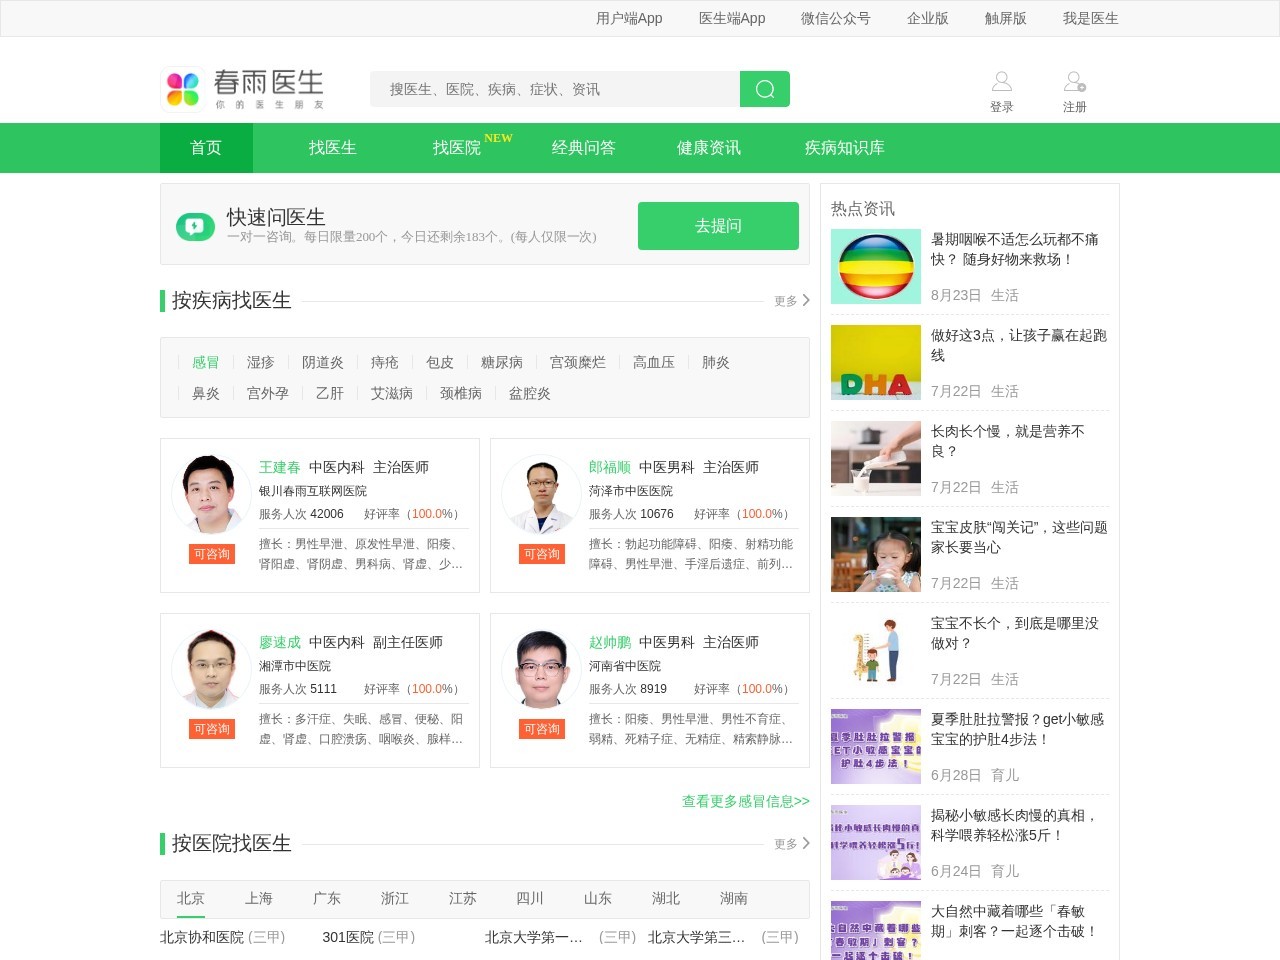1280x960 pixels.
Task: Go to the 疾病知识库 menu item
Action: point(844,148)
